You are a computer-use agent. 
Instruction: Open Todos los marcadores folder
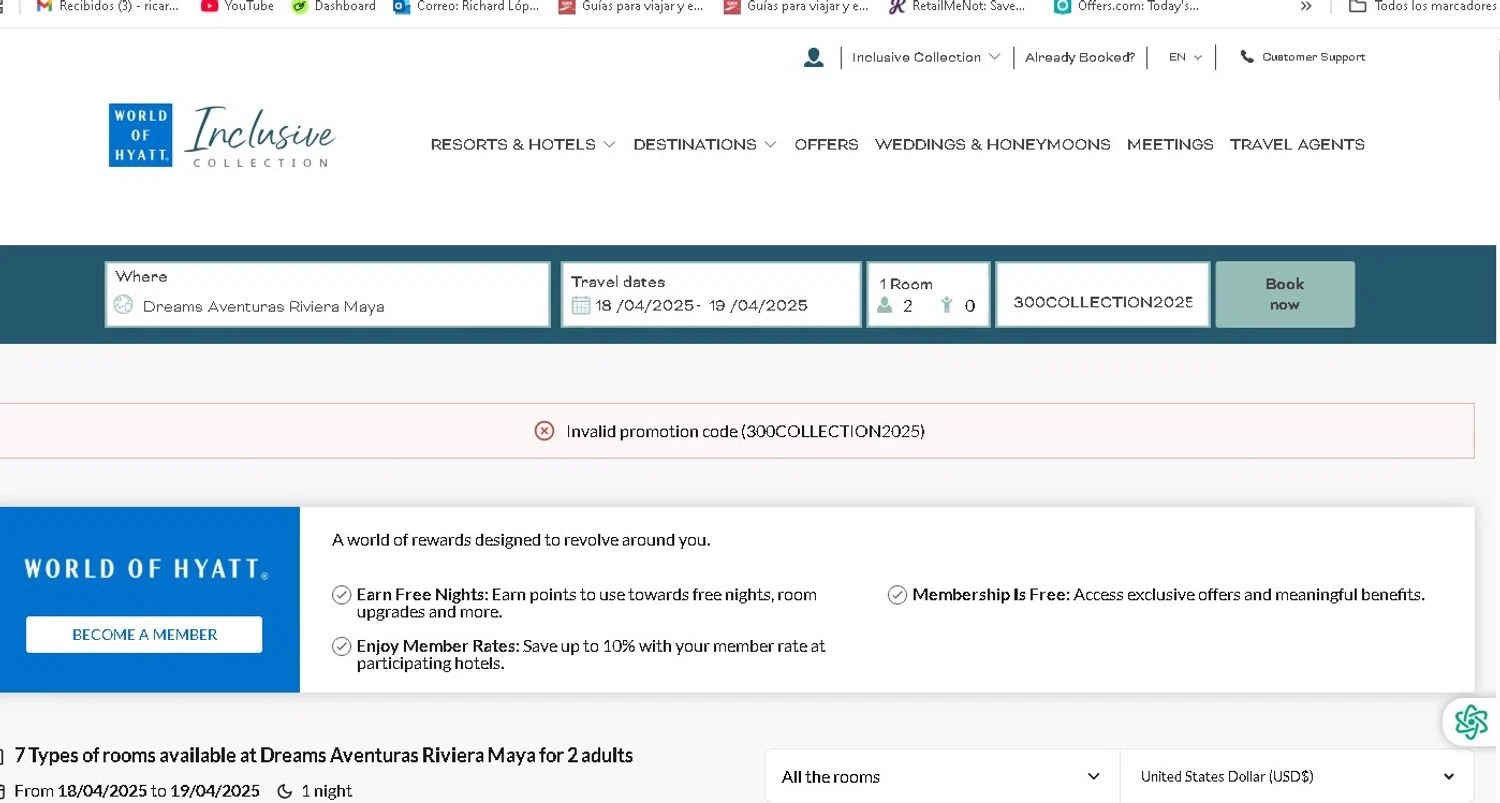tap(1423, 6)
